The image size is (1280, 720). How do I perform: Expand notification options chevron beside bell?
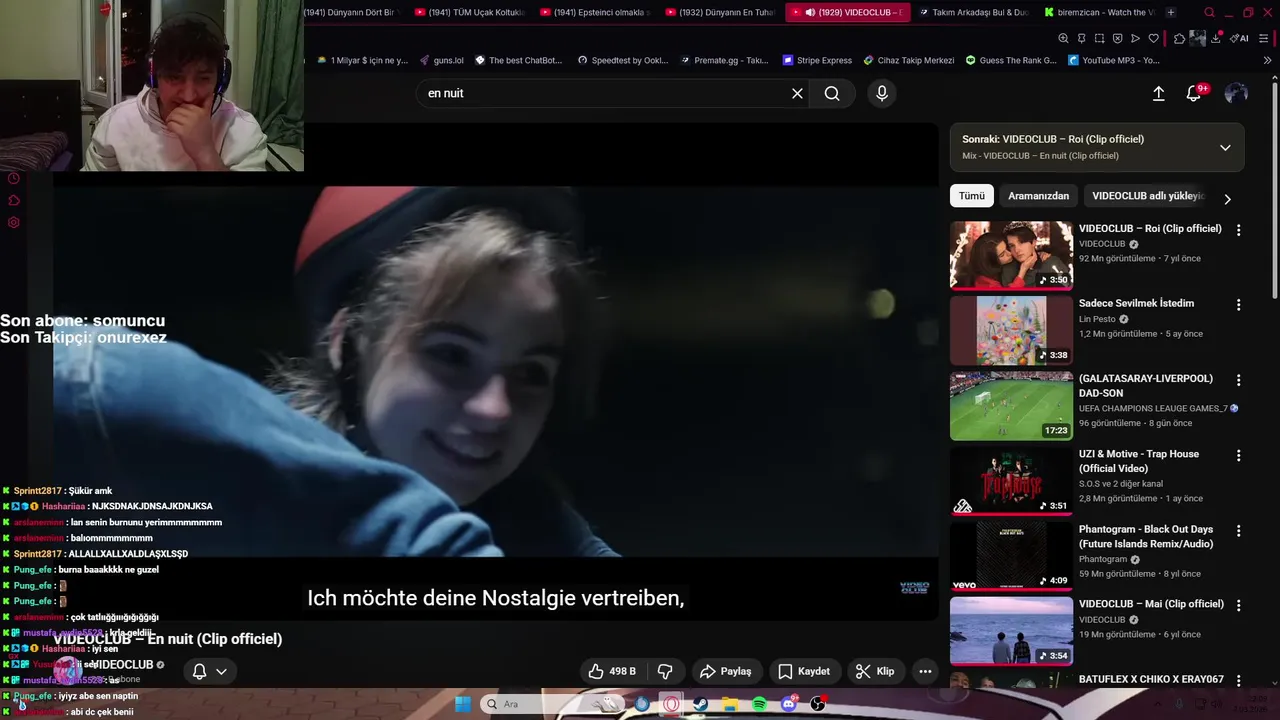click(221, 671)
